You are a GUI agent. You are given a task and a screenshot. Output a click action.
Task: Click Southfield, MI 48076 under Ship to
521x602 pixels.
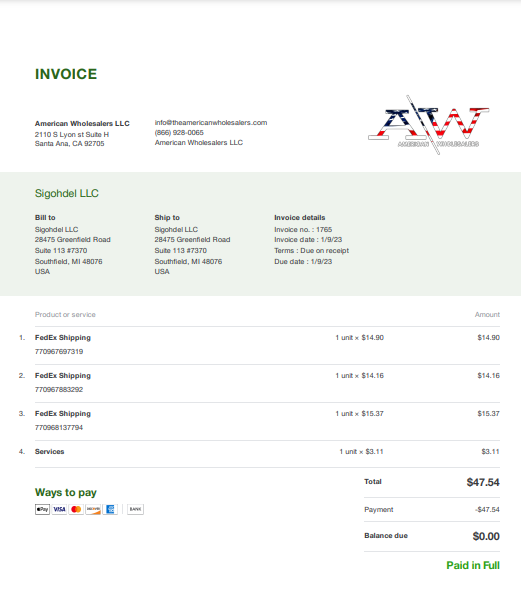pos(188,261)
